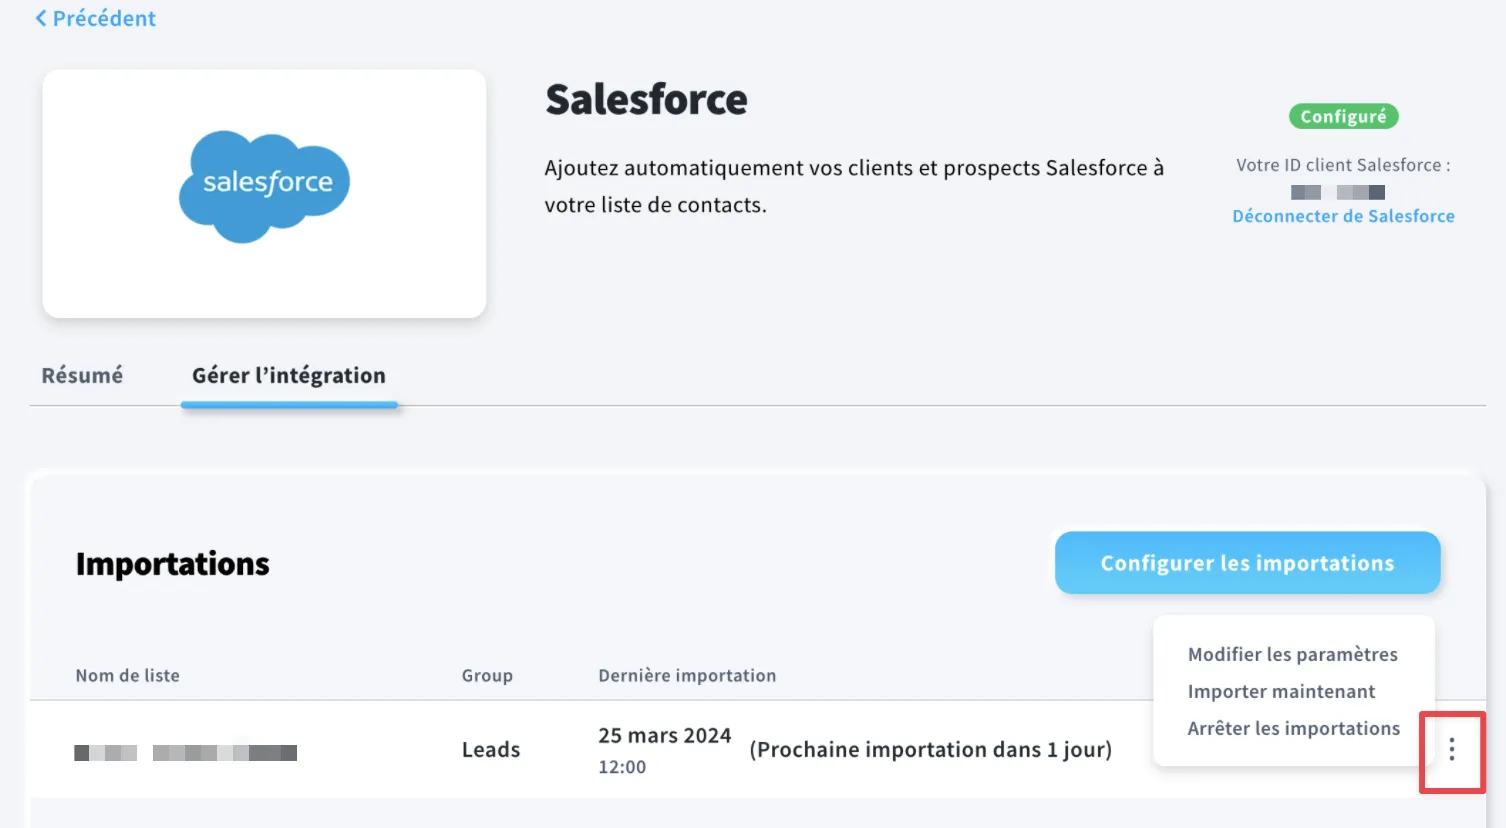Click the blurred list name in the Leads row
1506x828 pixels.
pyautogui.click(x=186, y=752)
